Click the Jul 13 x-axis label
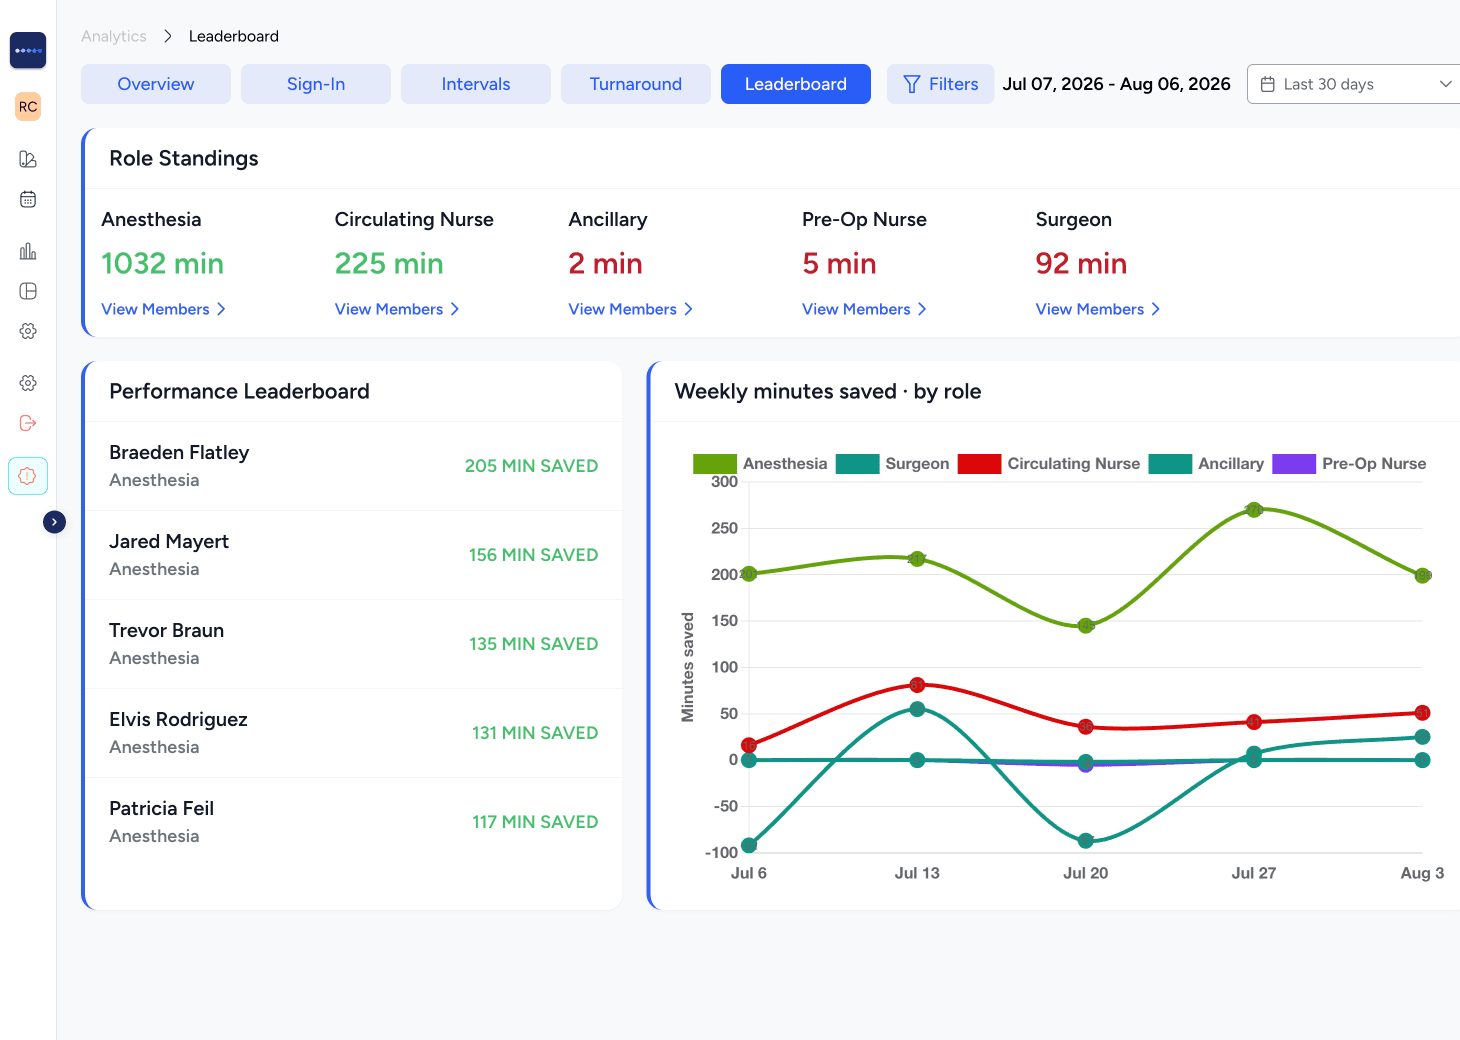The image size is (1460, 1040). [x=917, y=873]
